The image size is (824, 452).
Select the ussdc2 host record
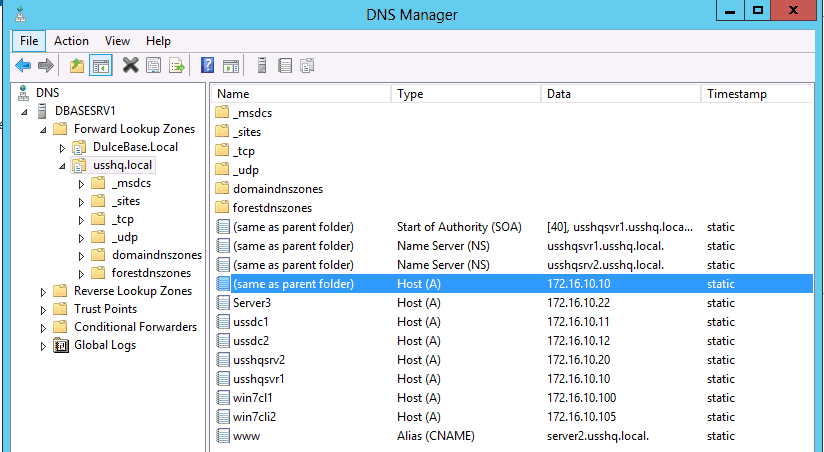[x=513, y=341]
